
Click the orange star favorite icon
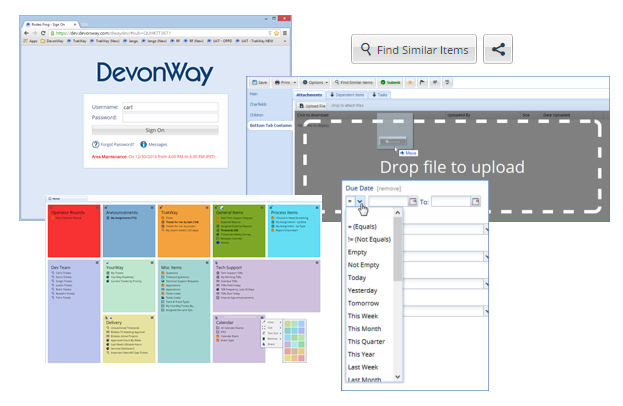click(x=410, y=83)
